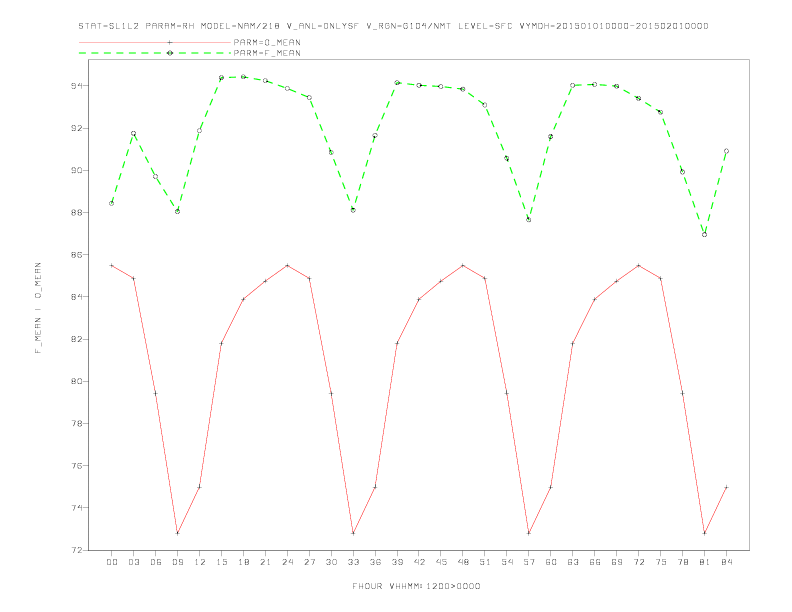Click y-axis tick label 74
Image resolution: width=792 pixels, height=612 pixels.
coord(77,507)
